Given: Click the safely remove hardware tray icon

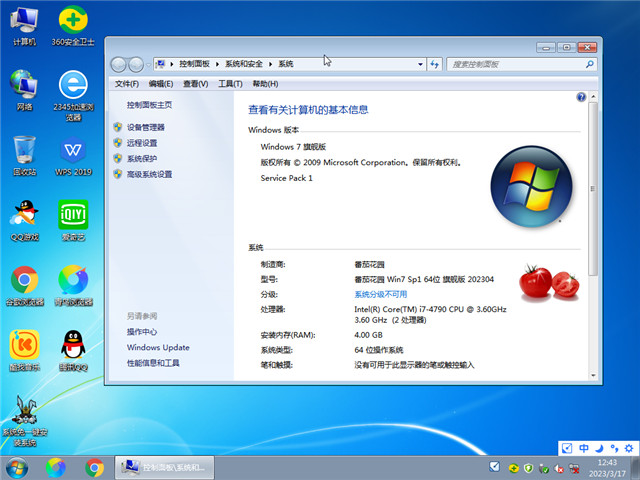Looking at the screenshot, I should click(x=544, y=469).
